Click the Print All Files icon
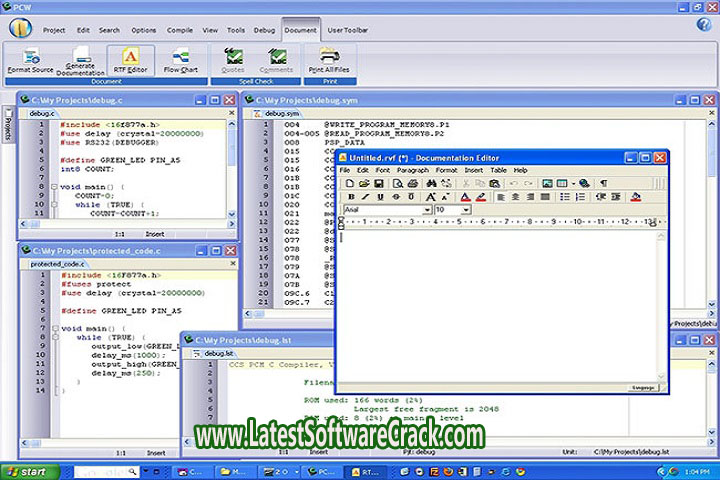 [329, 56]
